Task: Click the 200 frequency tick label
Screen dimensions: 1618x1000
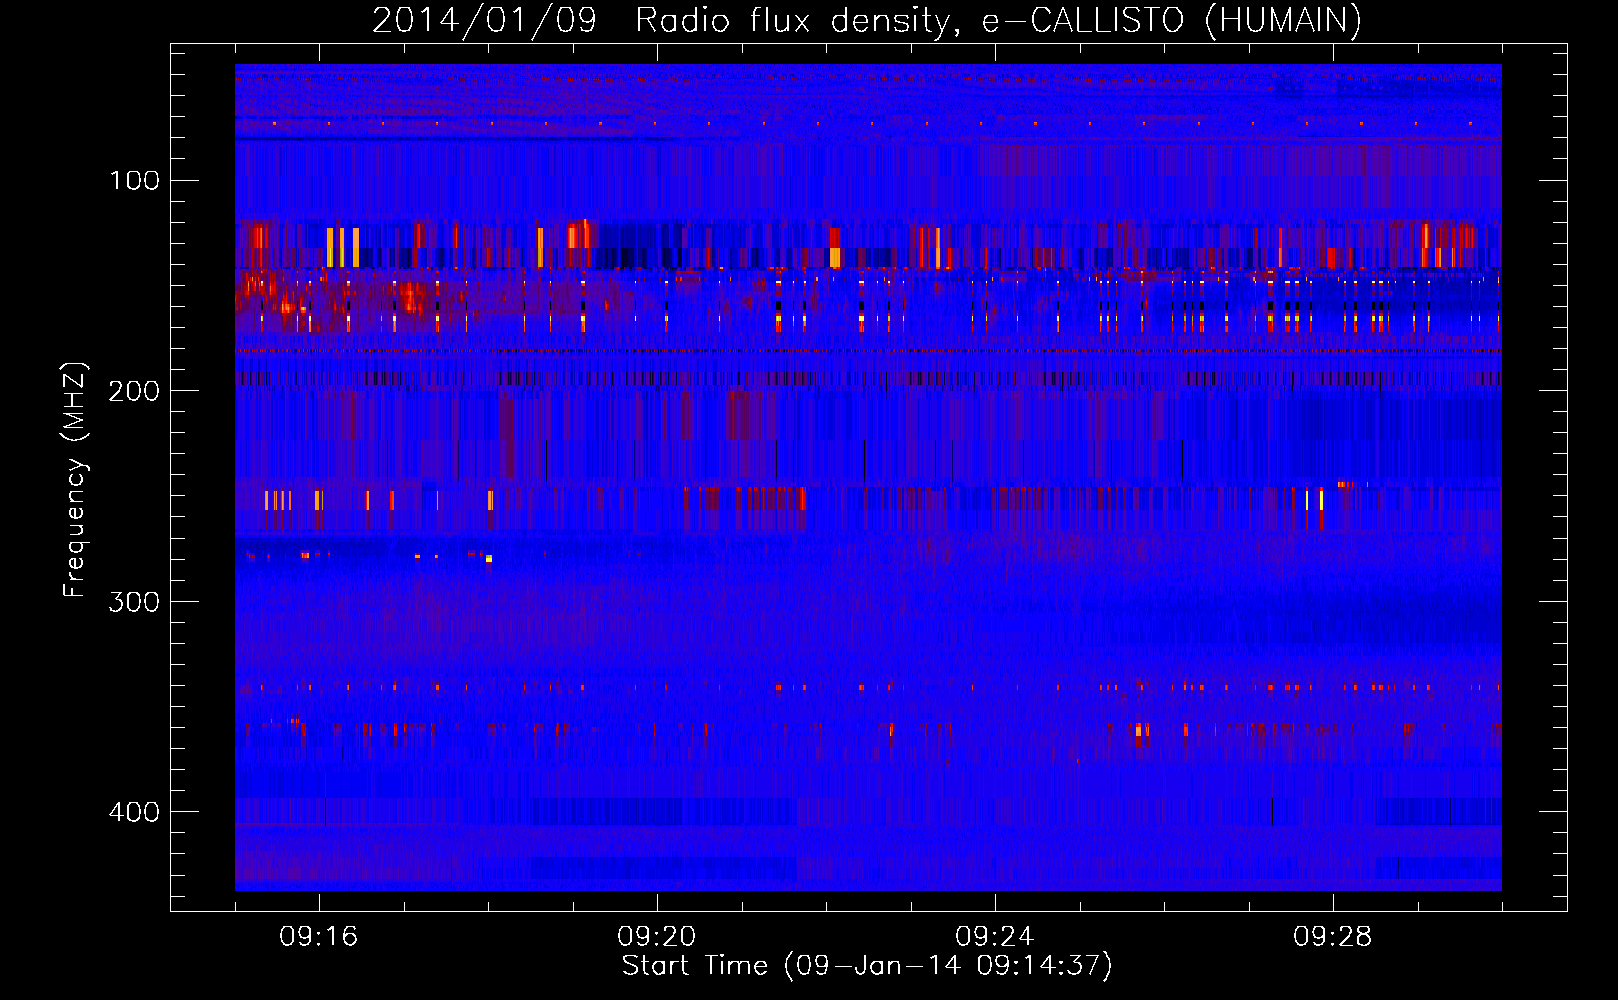Action: tap(134, 391)
